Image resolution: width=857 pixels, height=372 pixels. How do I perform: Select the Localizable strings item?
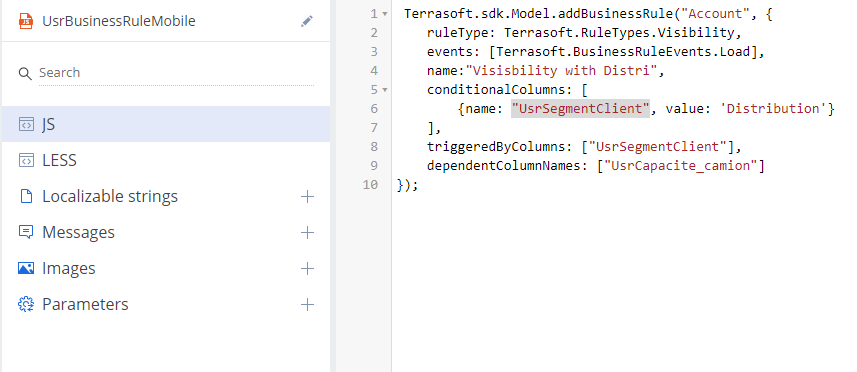point(166,196)
